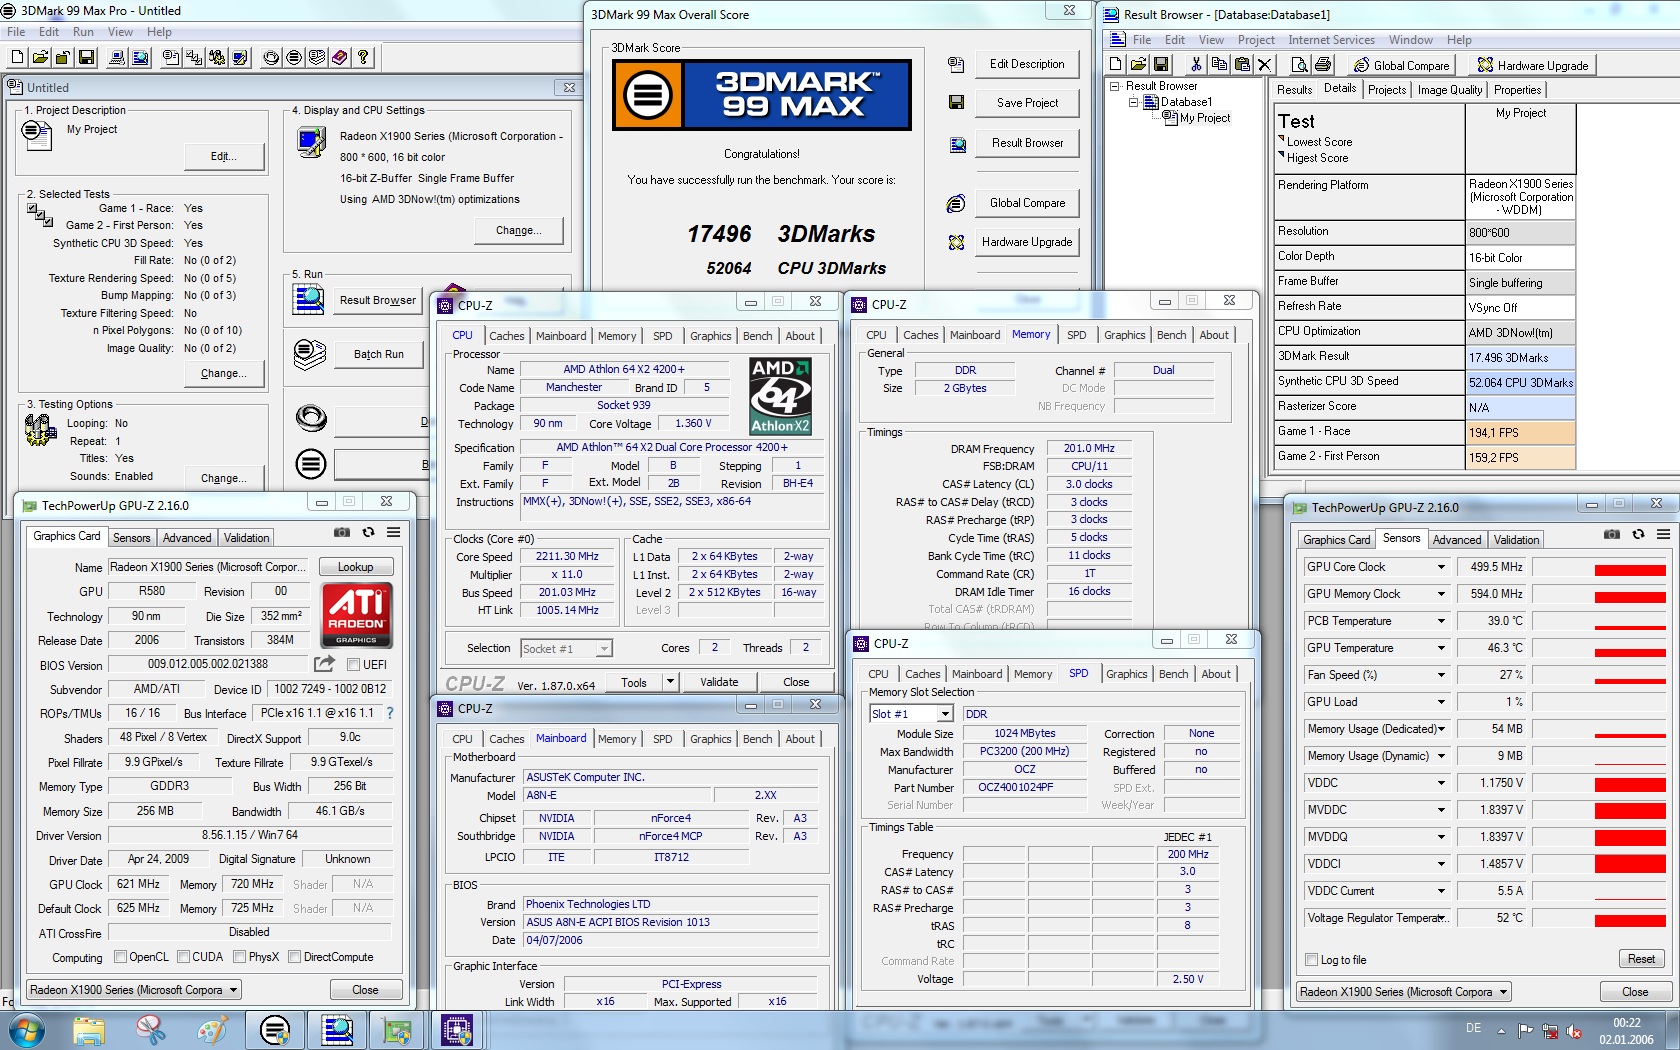1680x1050 pixels.
Task: Open the Tools dropdown arrow in CPU-Z
Action: pos(670,682)
